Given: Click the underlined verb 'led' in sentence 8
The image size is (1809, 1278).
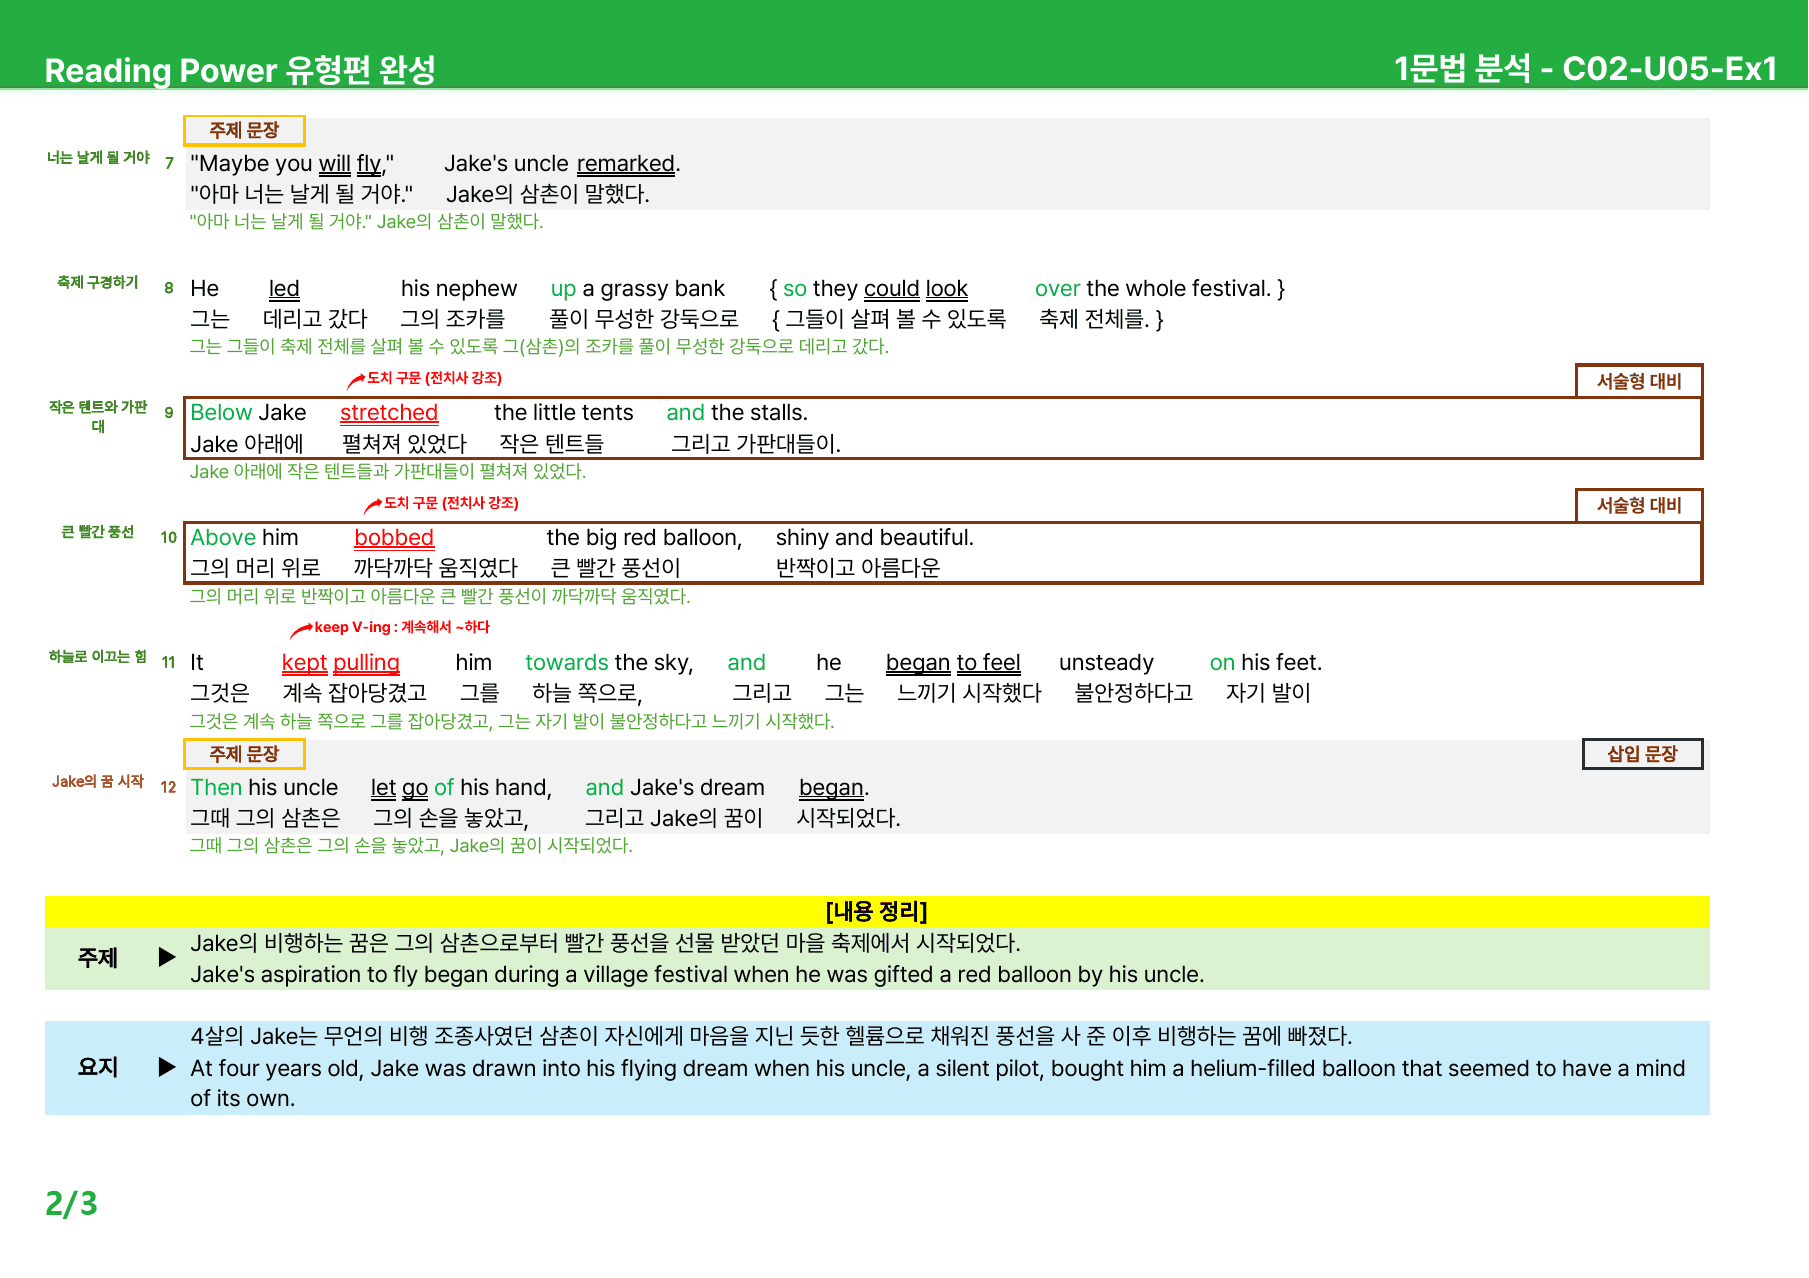Looking at the screenshot, I should (x=284, y=289).
